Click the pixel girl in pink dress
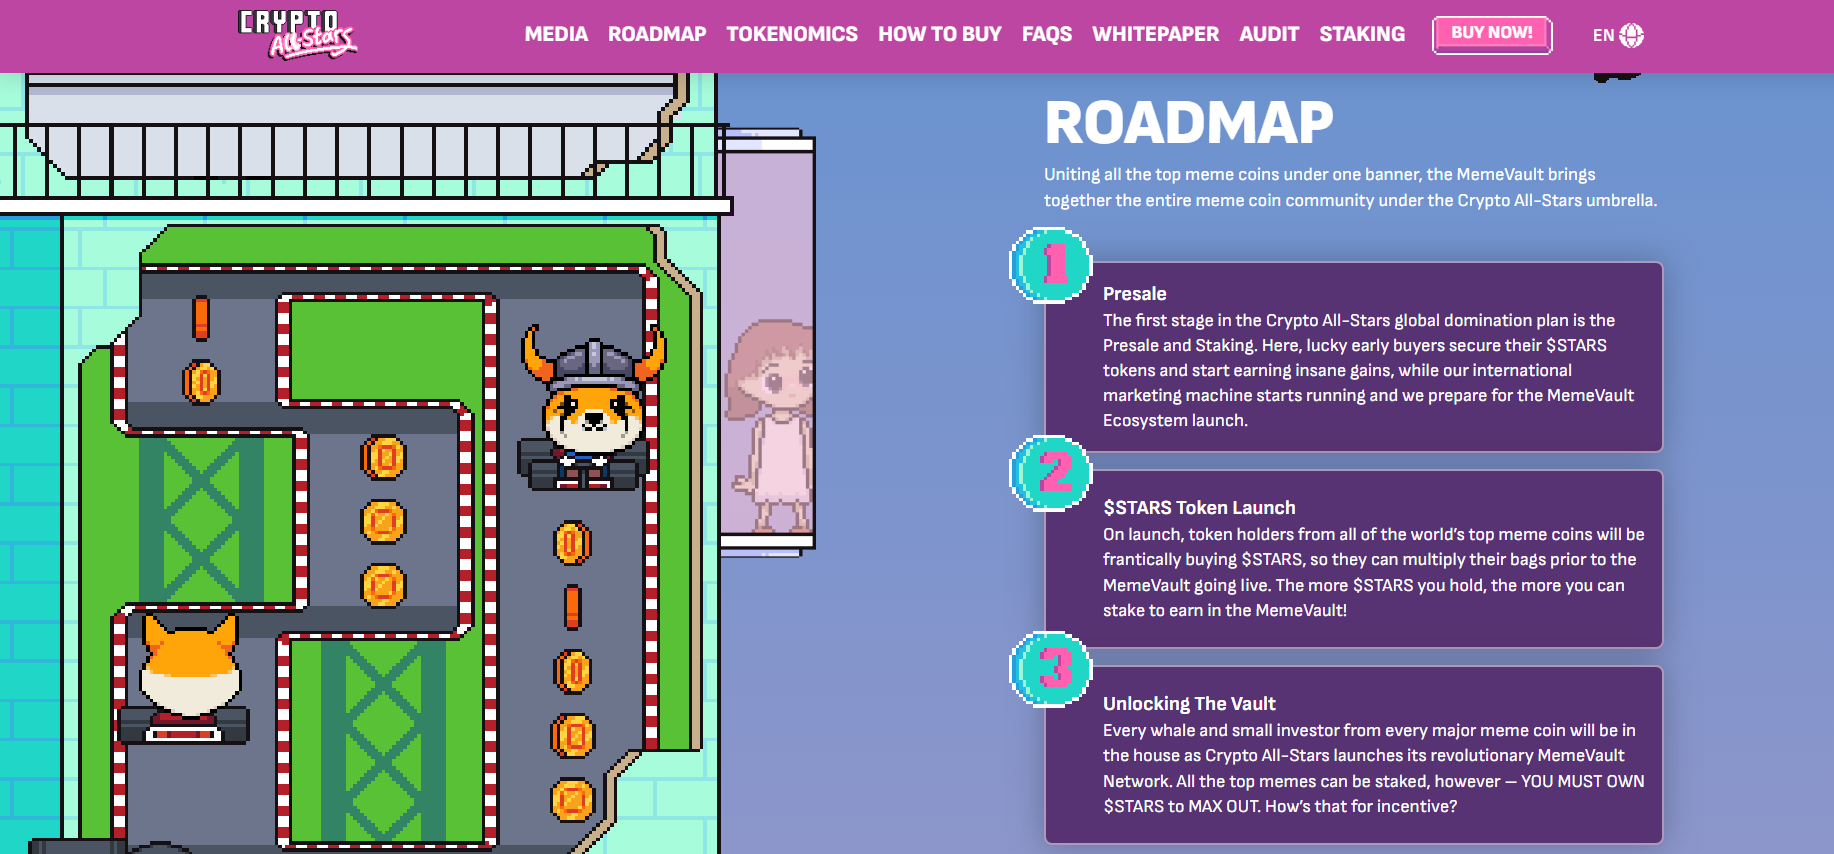The height and width of the screenshot is (854, 1834). pyautogui.click(x=773, y=420)
